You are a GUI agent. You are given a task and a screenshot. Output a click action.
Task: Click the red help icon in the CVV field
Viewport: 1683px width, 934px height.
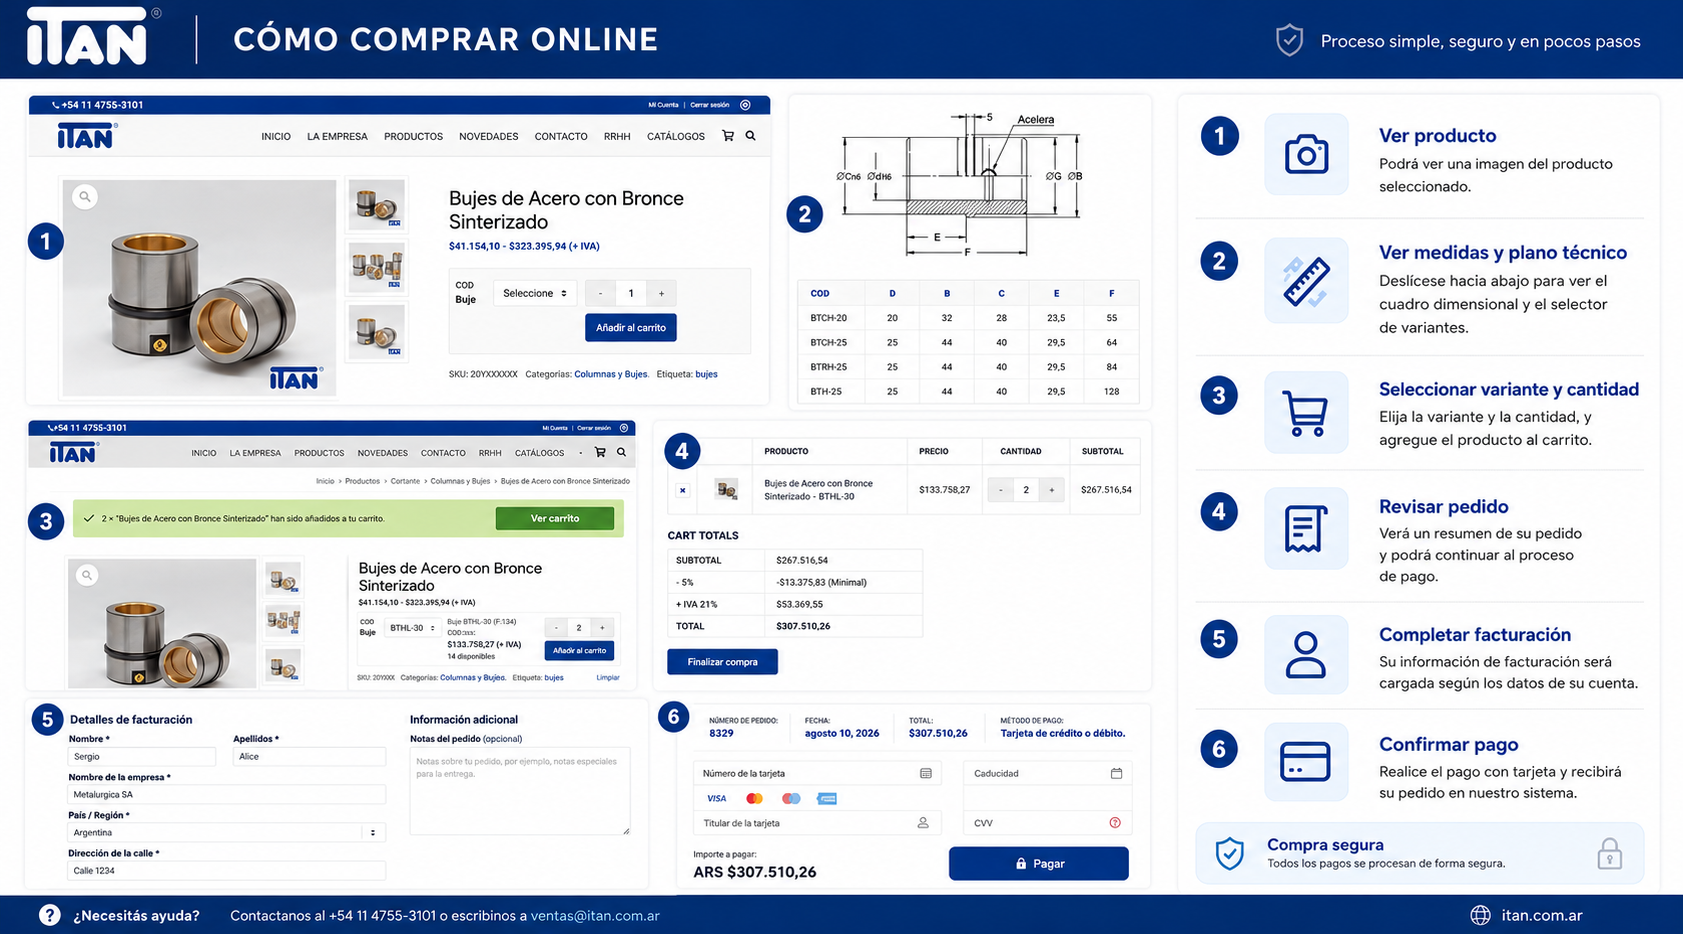[1115, 823]
